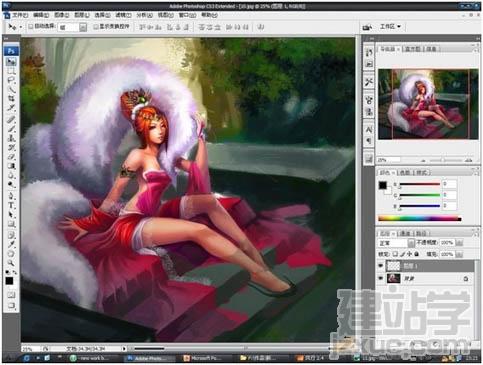
Task: Enable the 自动选择 checkbox
Action: [x=31, y=26]
